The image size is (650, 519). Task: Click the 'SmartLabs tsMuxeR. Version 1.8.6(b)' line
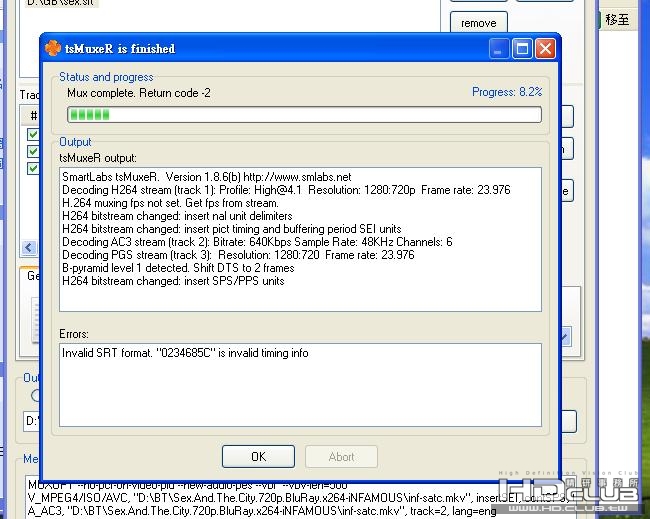[206, 177]
